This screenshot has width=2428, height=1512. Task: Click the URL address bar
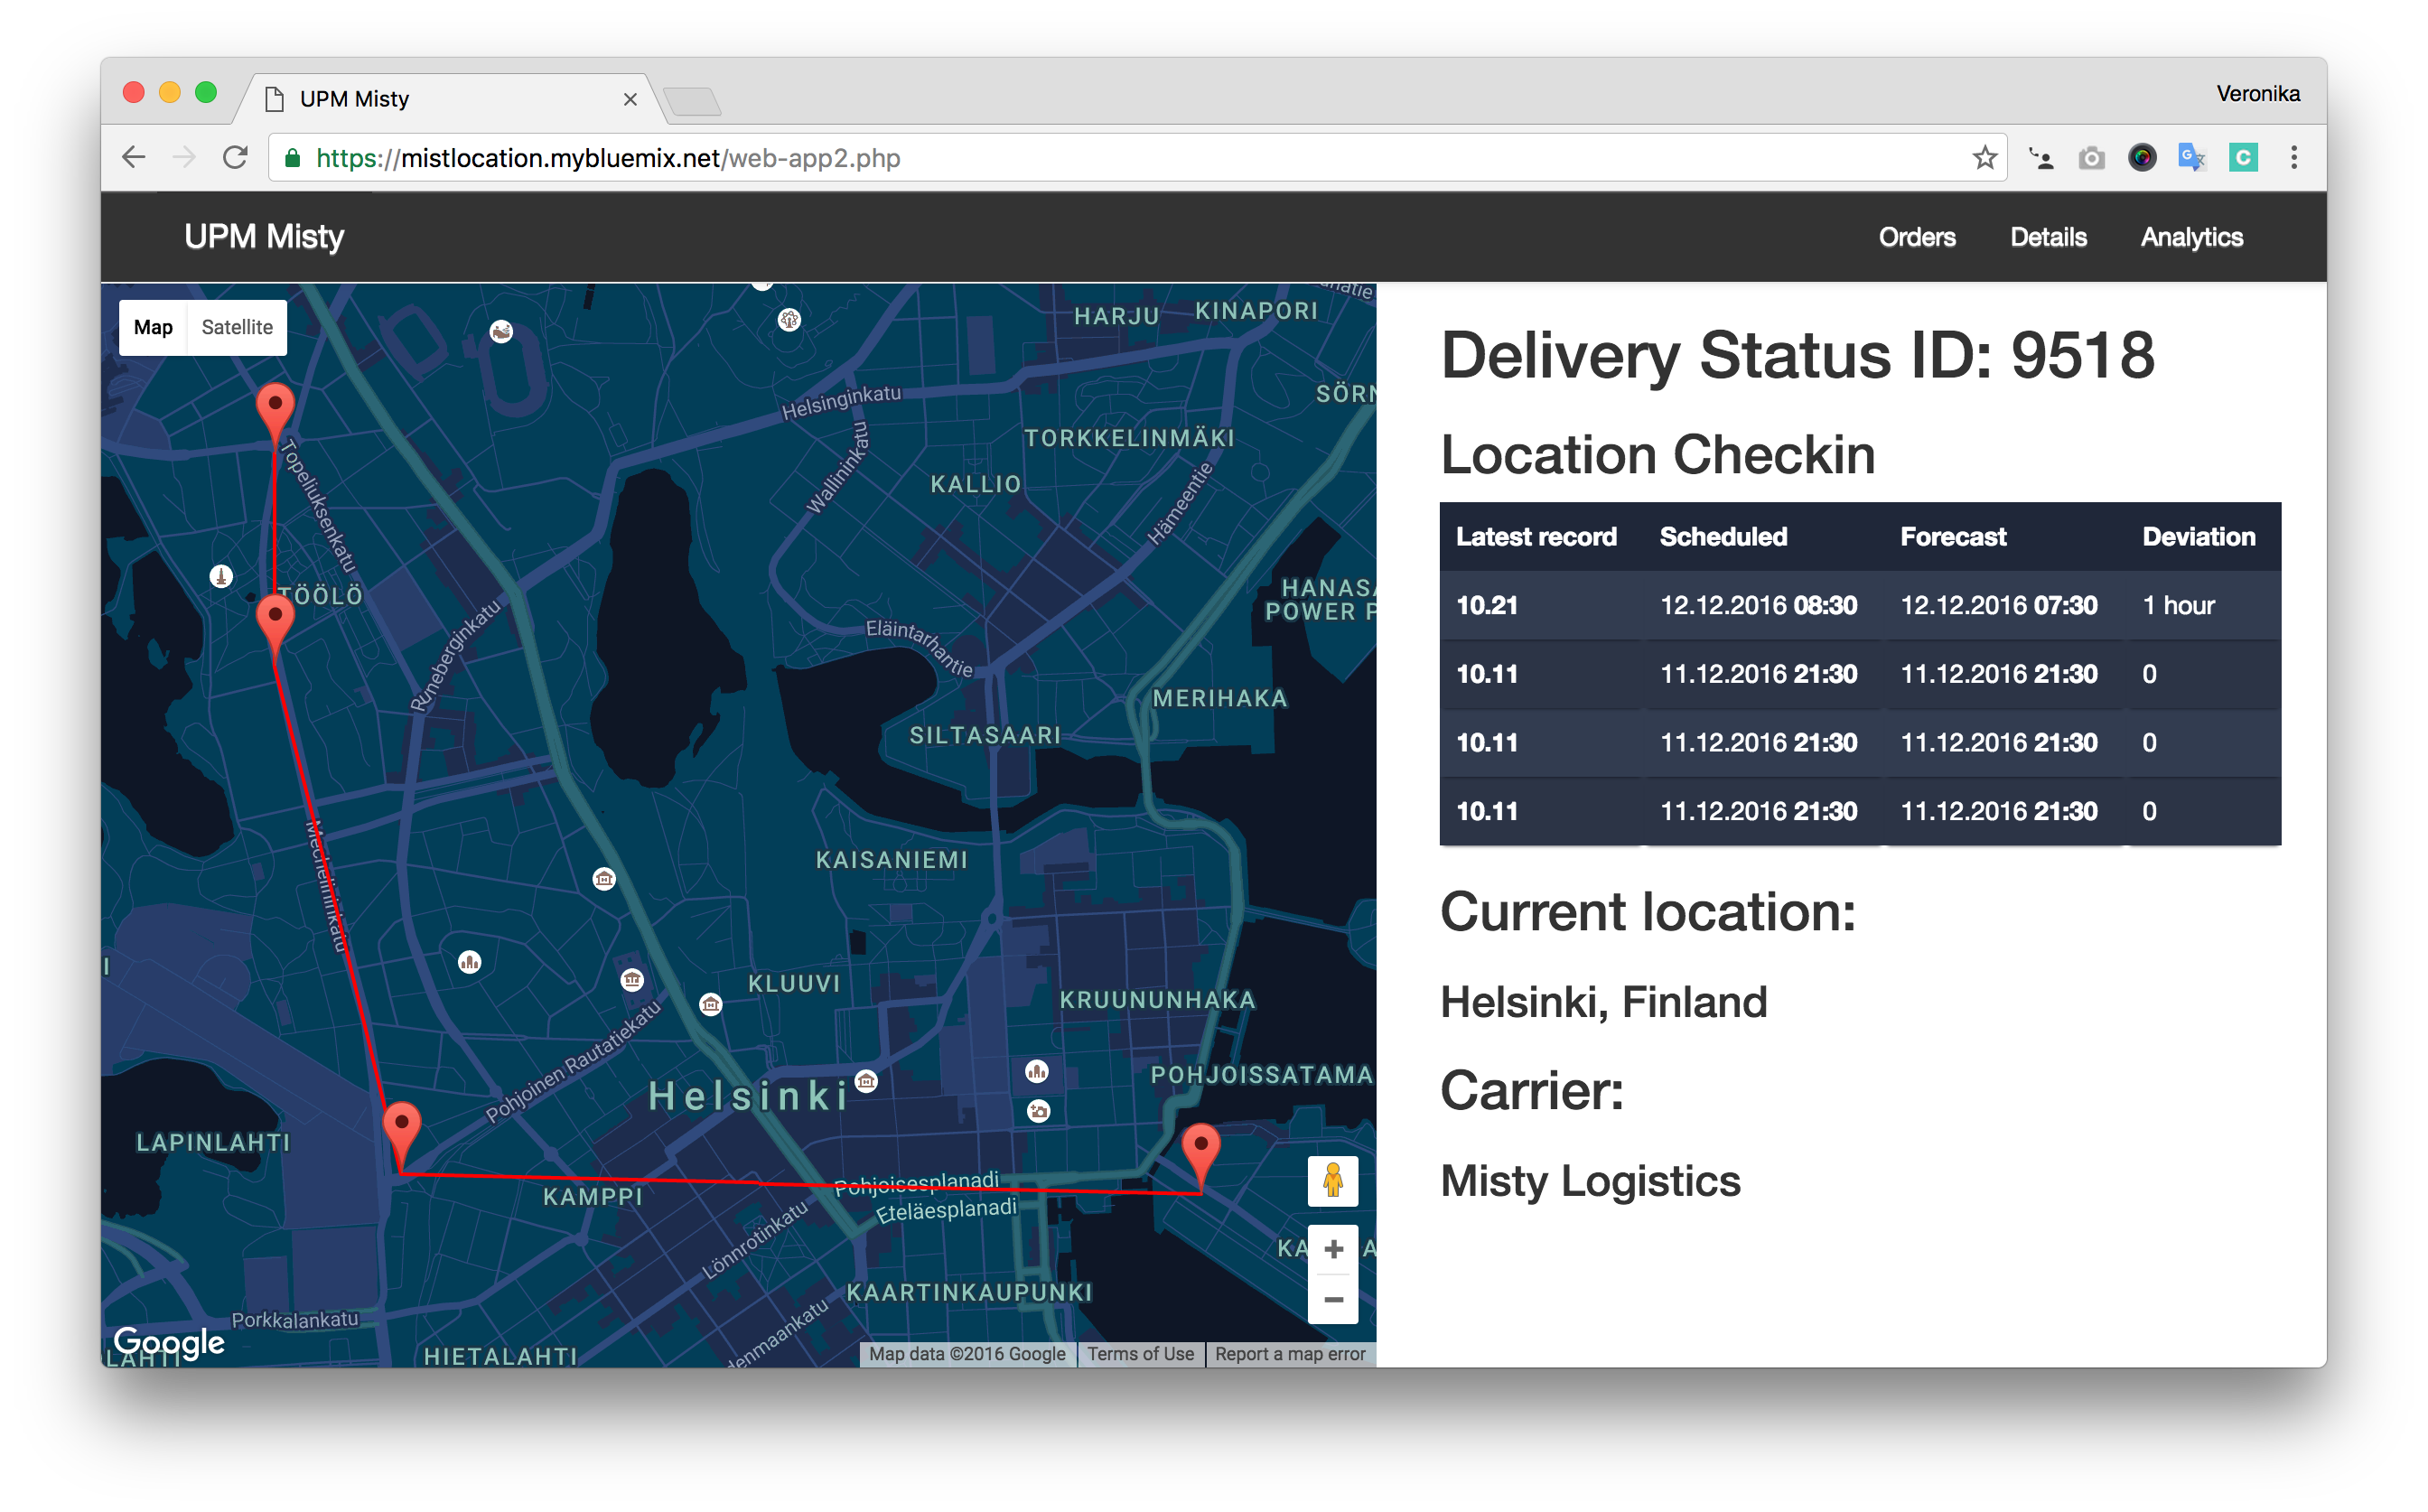[x=1100, y=158]
